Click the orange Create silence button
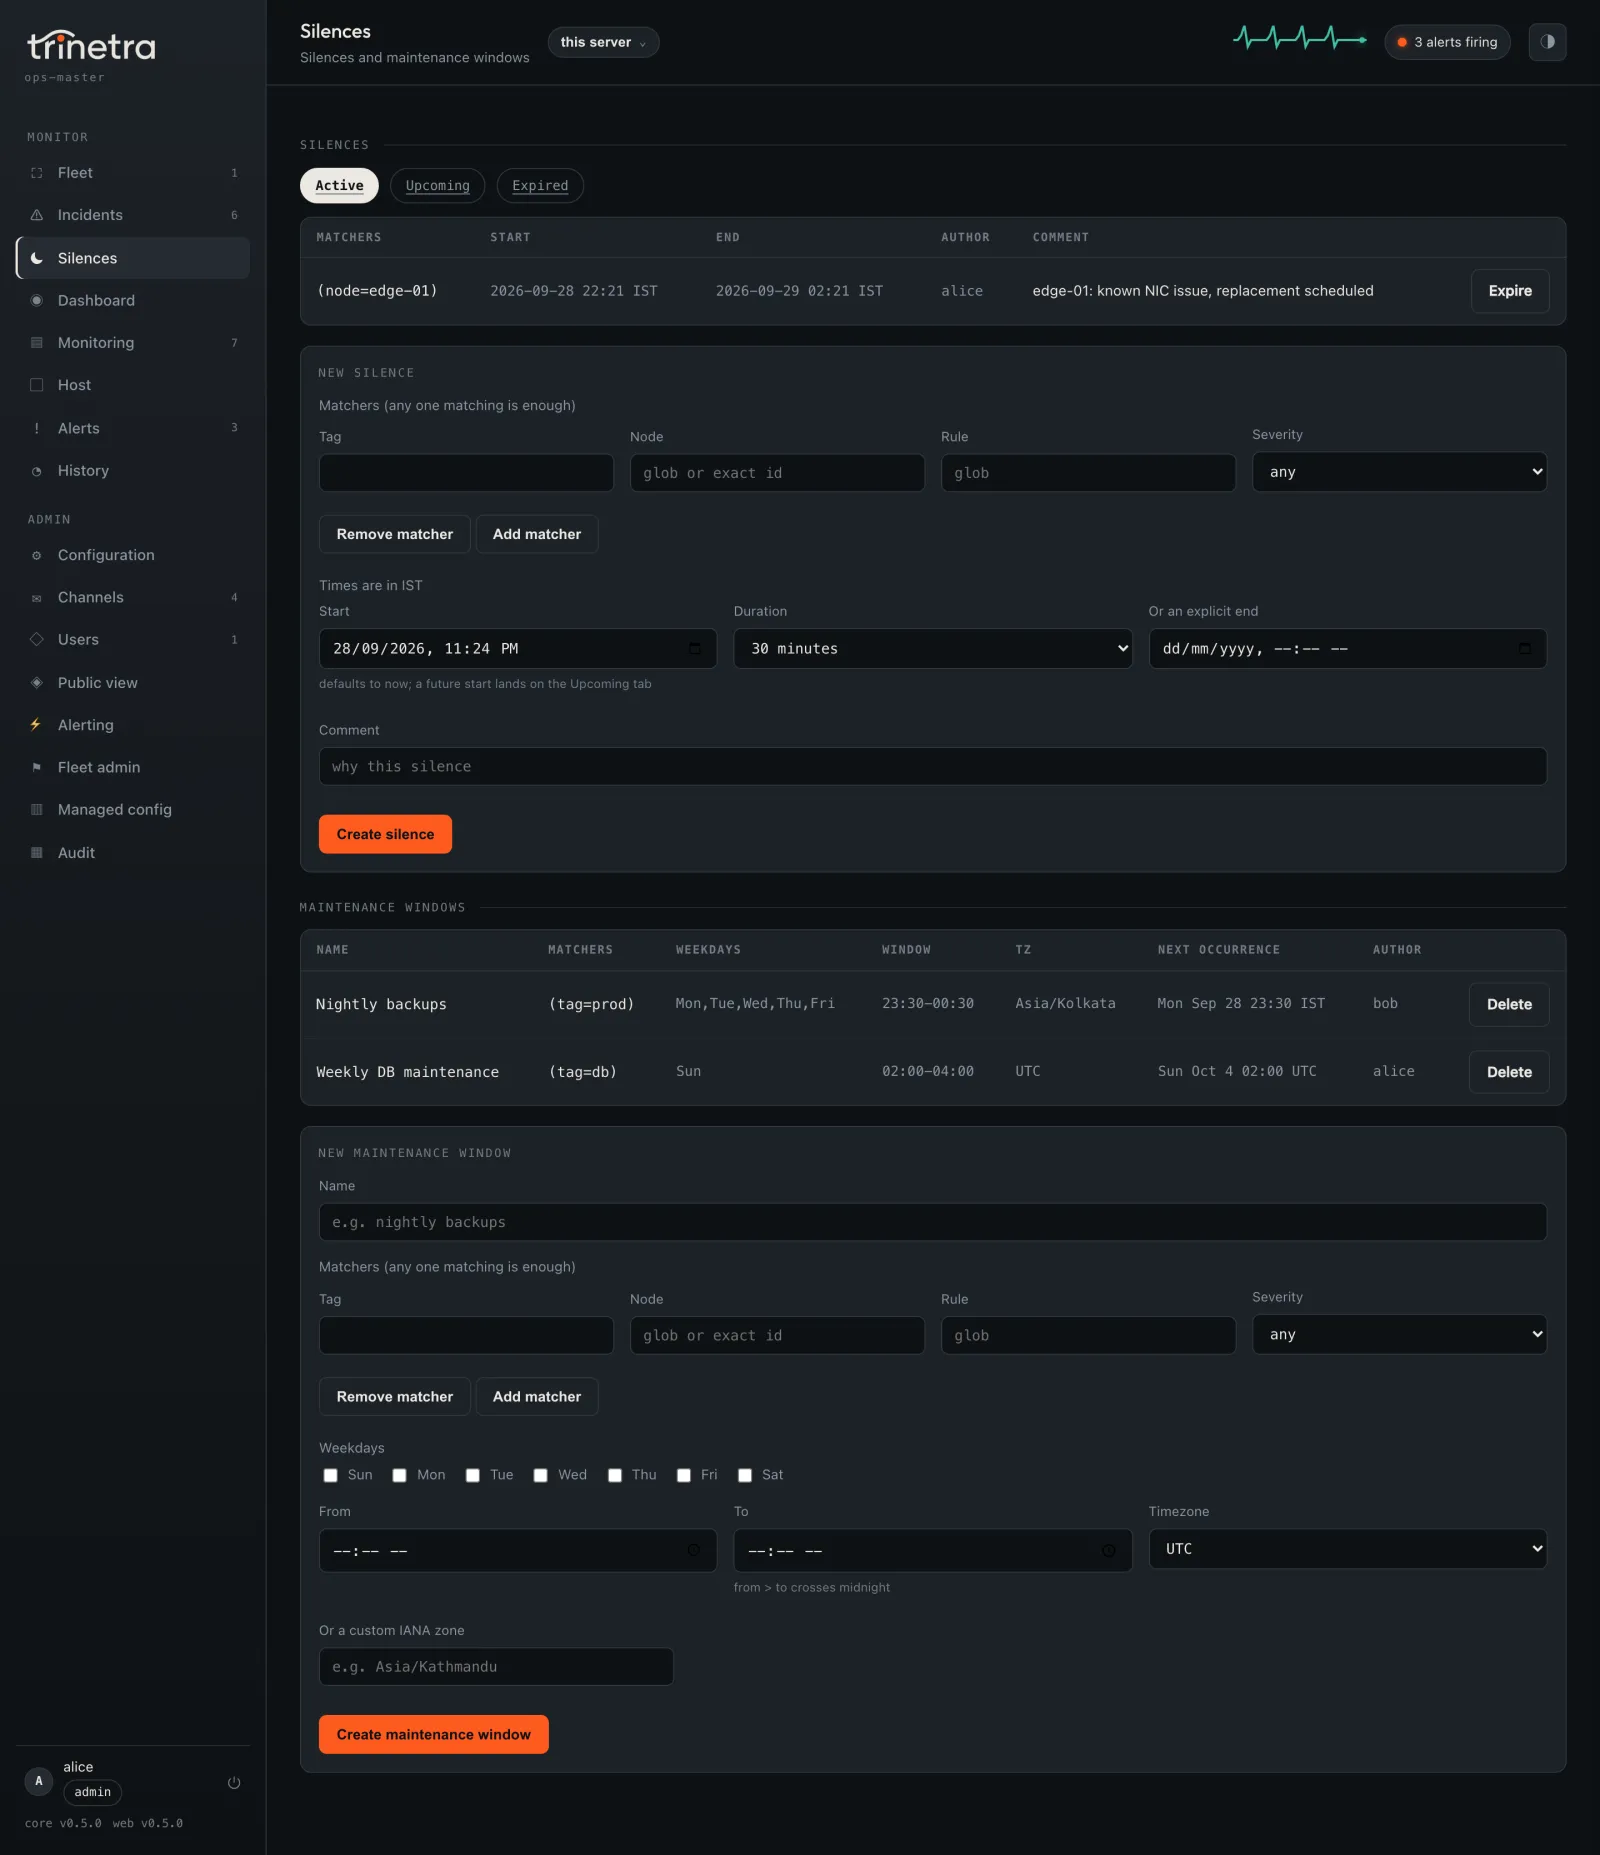The height and width of the screenshot is (1855, 1600). tap(385, 834)
